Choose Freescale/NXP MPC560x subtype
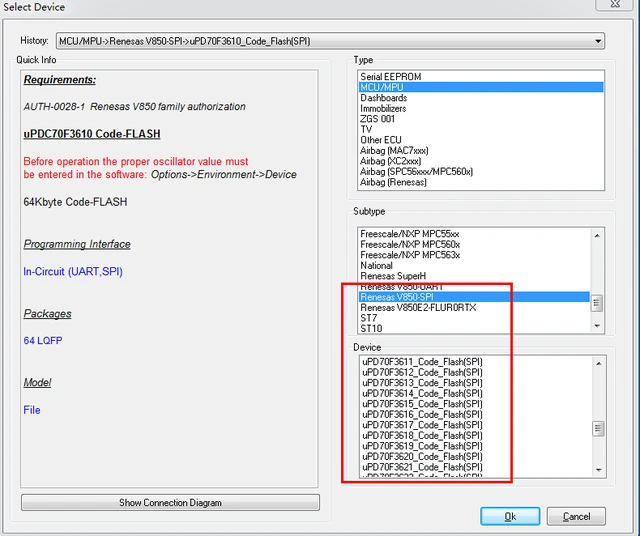This screenshot has height=536, width=640. [x=474, y=245]
